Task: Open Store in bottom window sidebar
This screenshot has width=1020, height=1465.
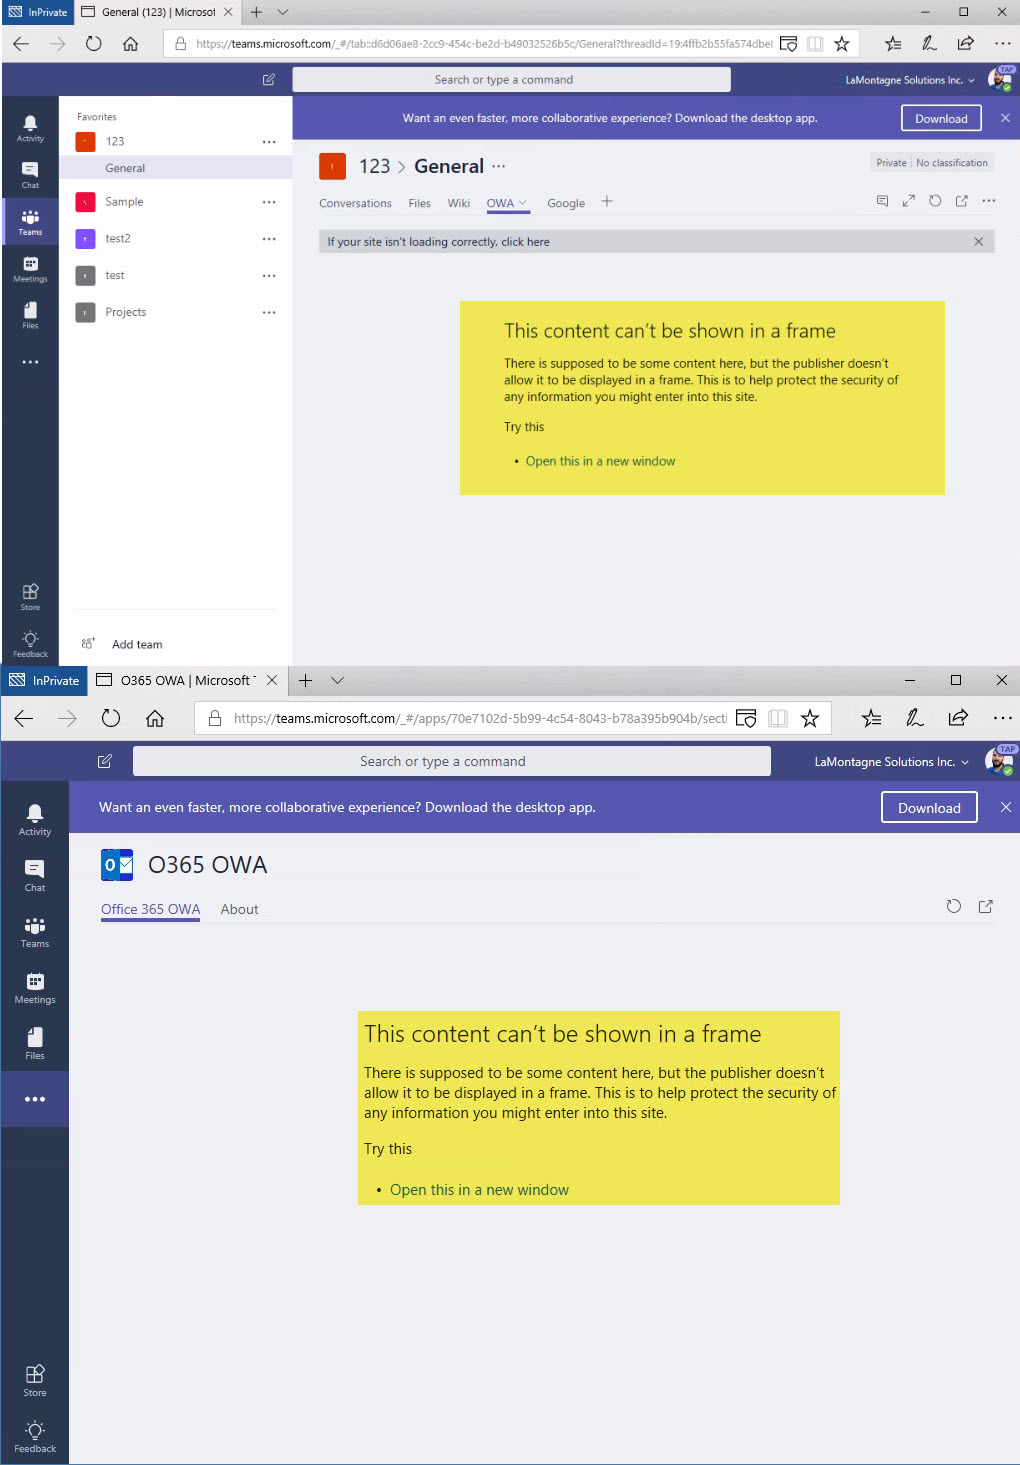Action: (35, 1380)
